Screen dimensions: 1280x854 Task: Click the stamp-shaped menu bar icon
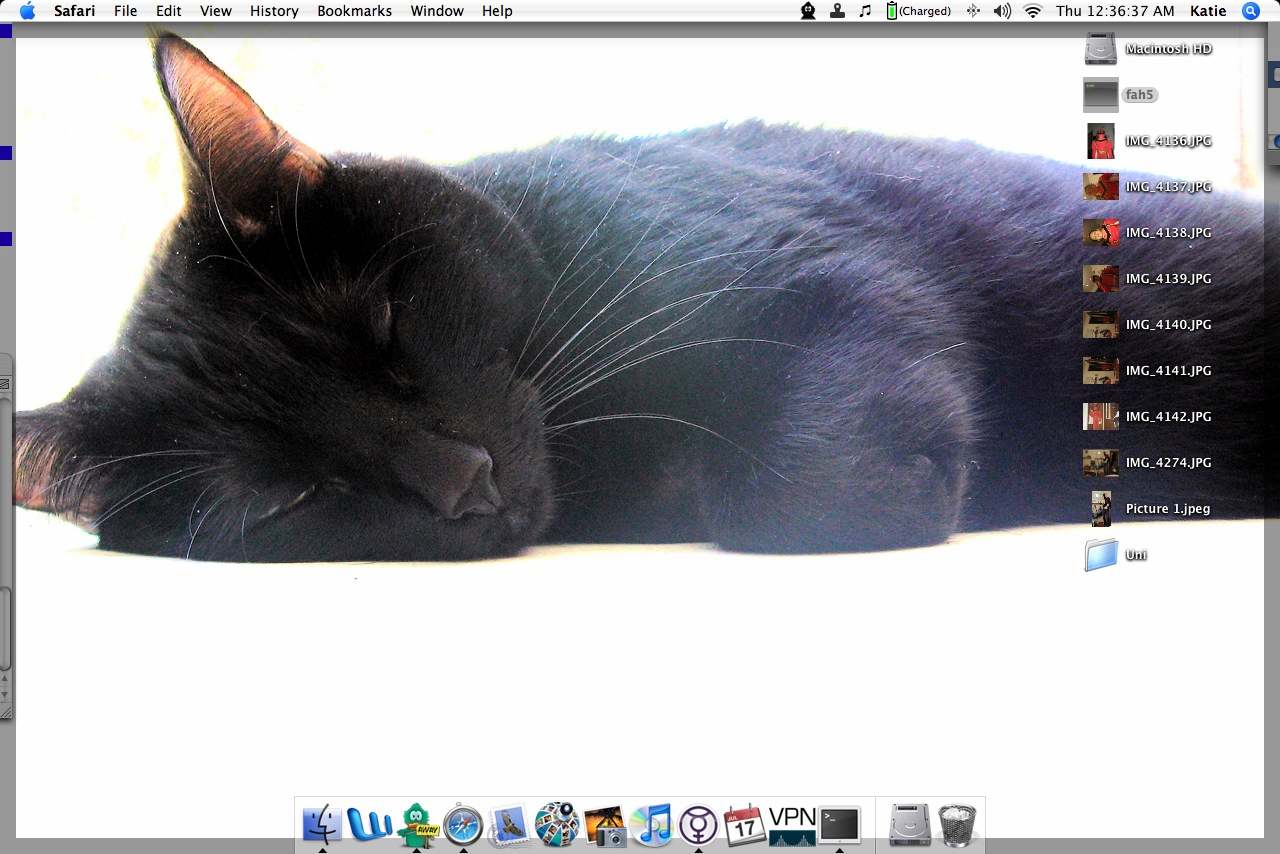[x=837, y=11]
